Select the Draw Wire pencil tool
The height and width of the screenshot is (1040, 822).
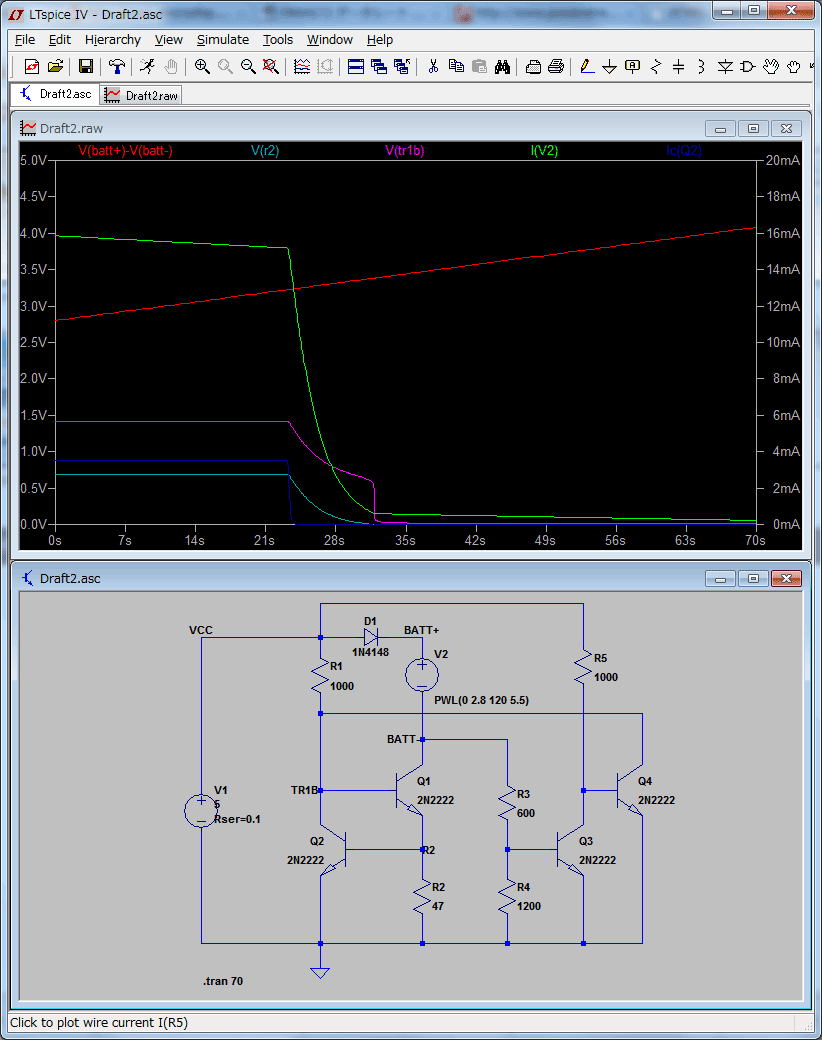[x=586, y=66]
